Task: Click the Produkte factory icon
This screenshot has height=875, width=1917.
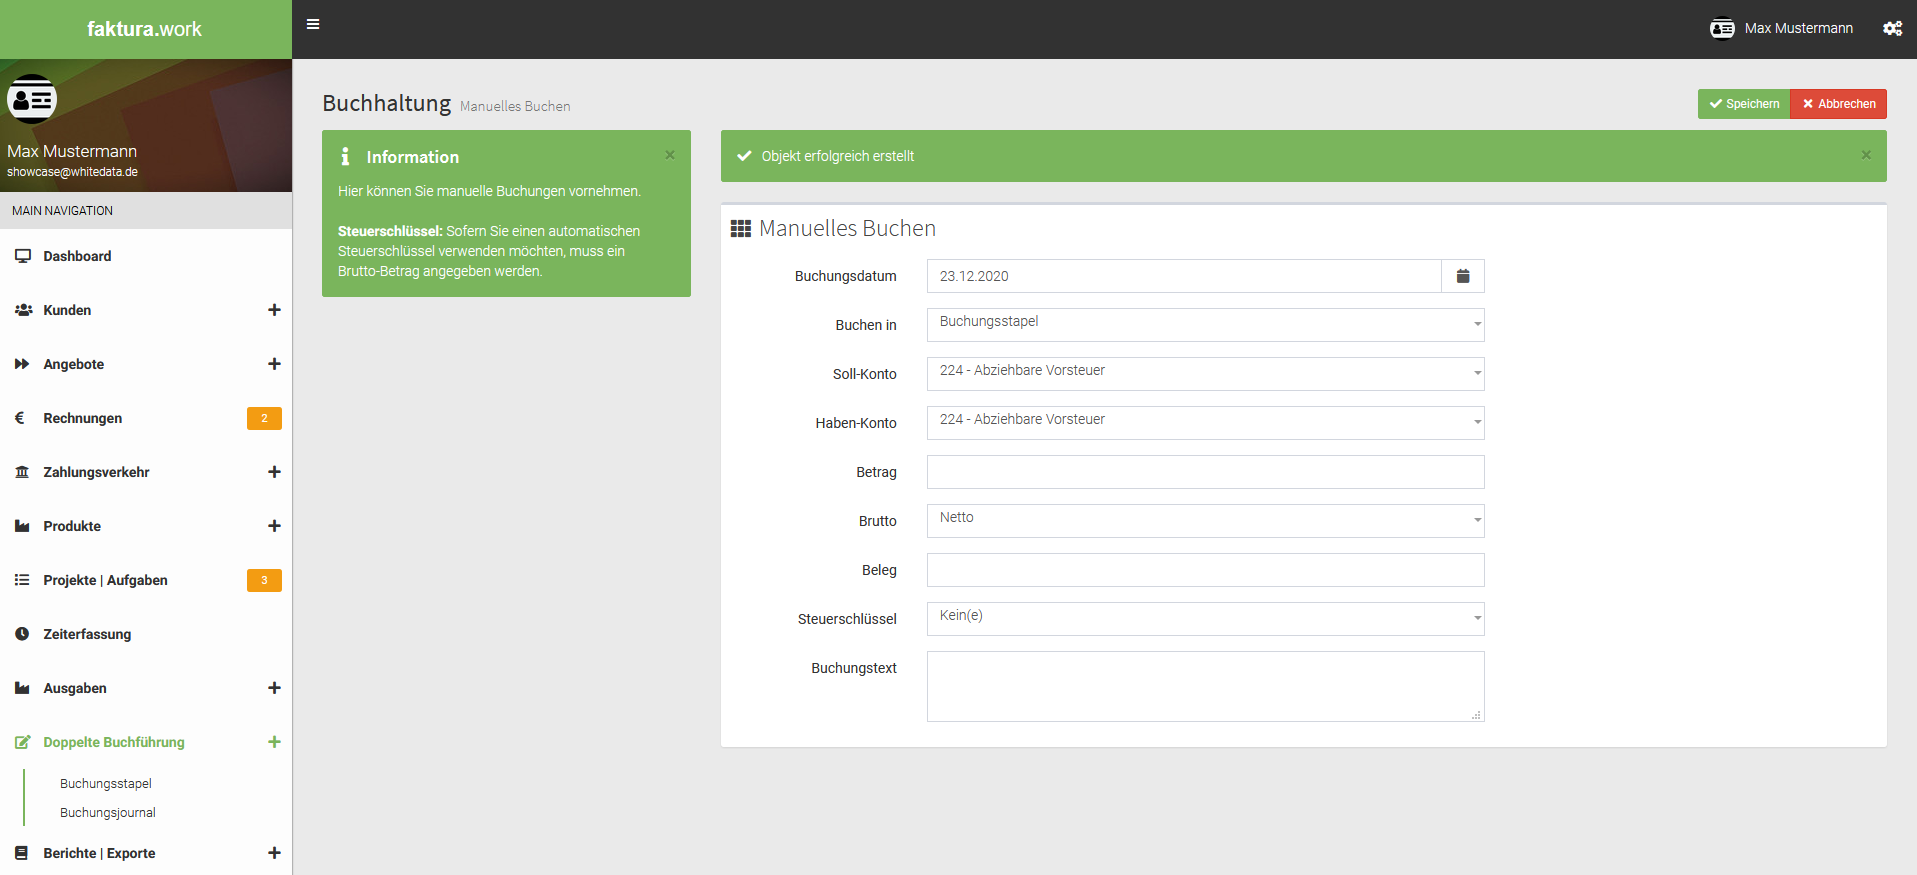Action: tap(22, 526)
